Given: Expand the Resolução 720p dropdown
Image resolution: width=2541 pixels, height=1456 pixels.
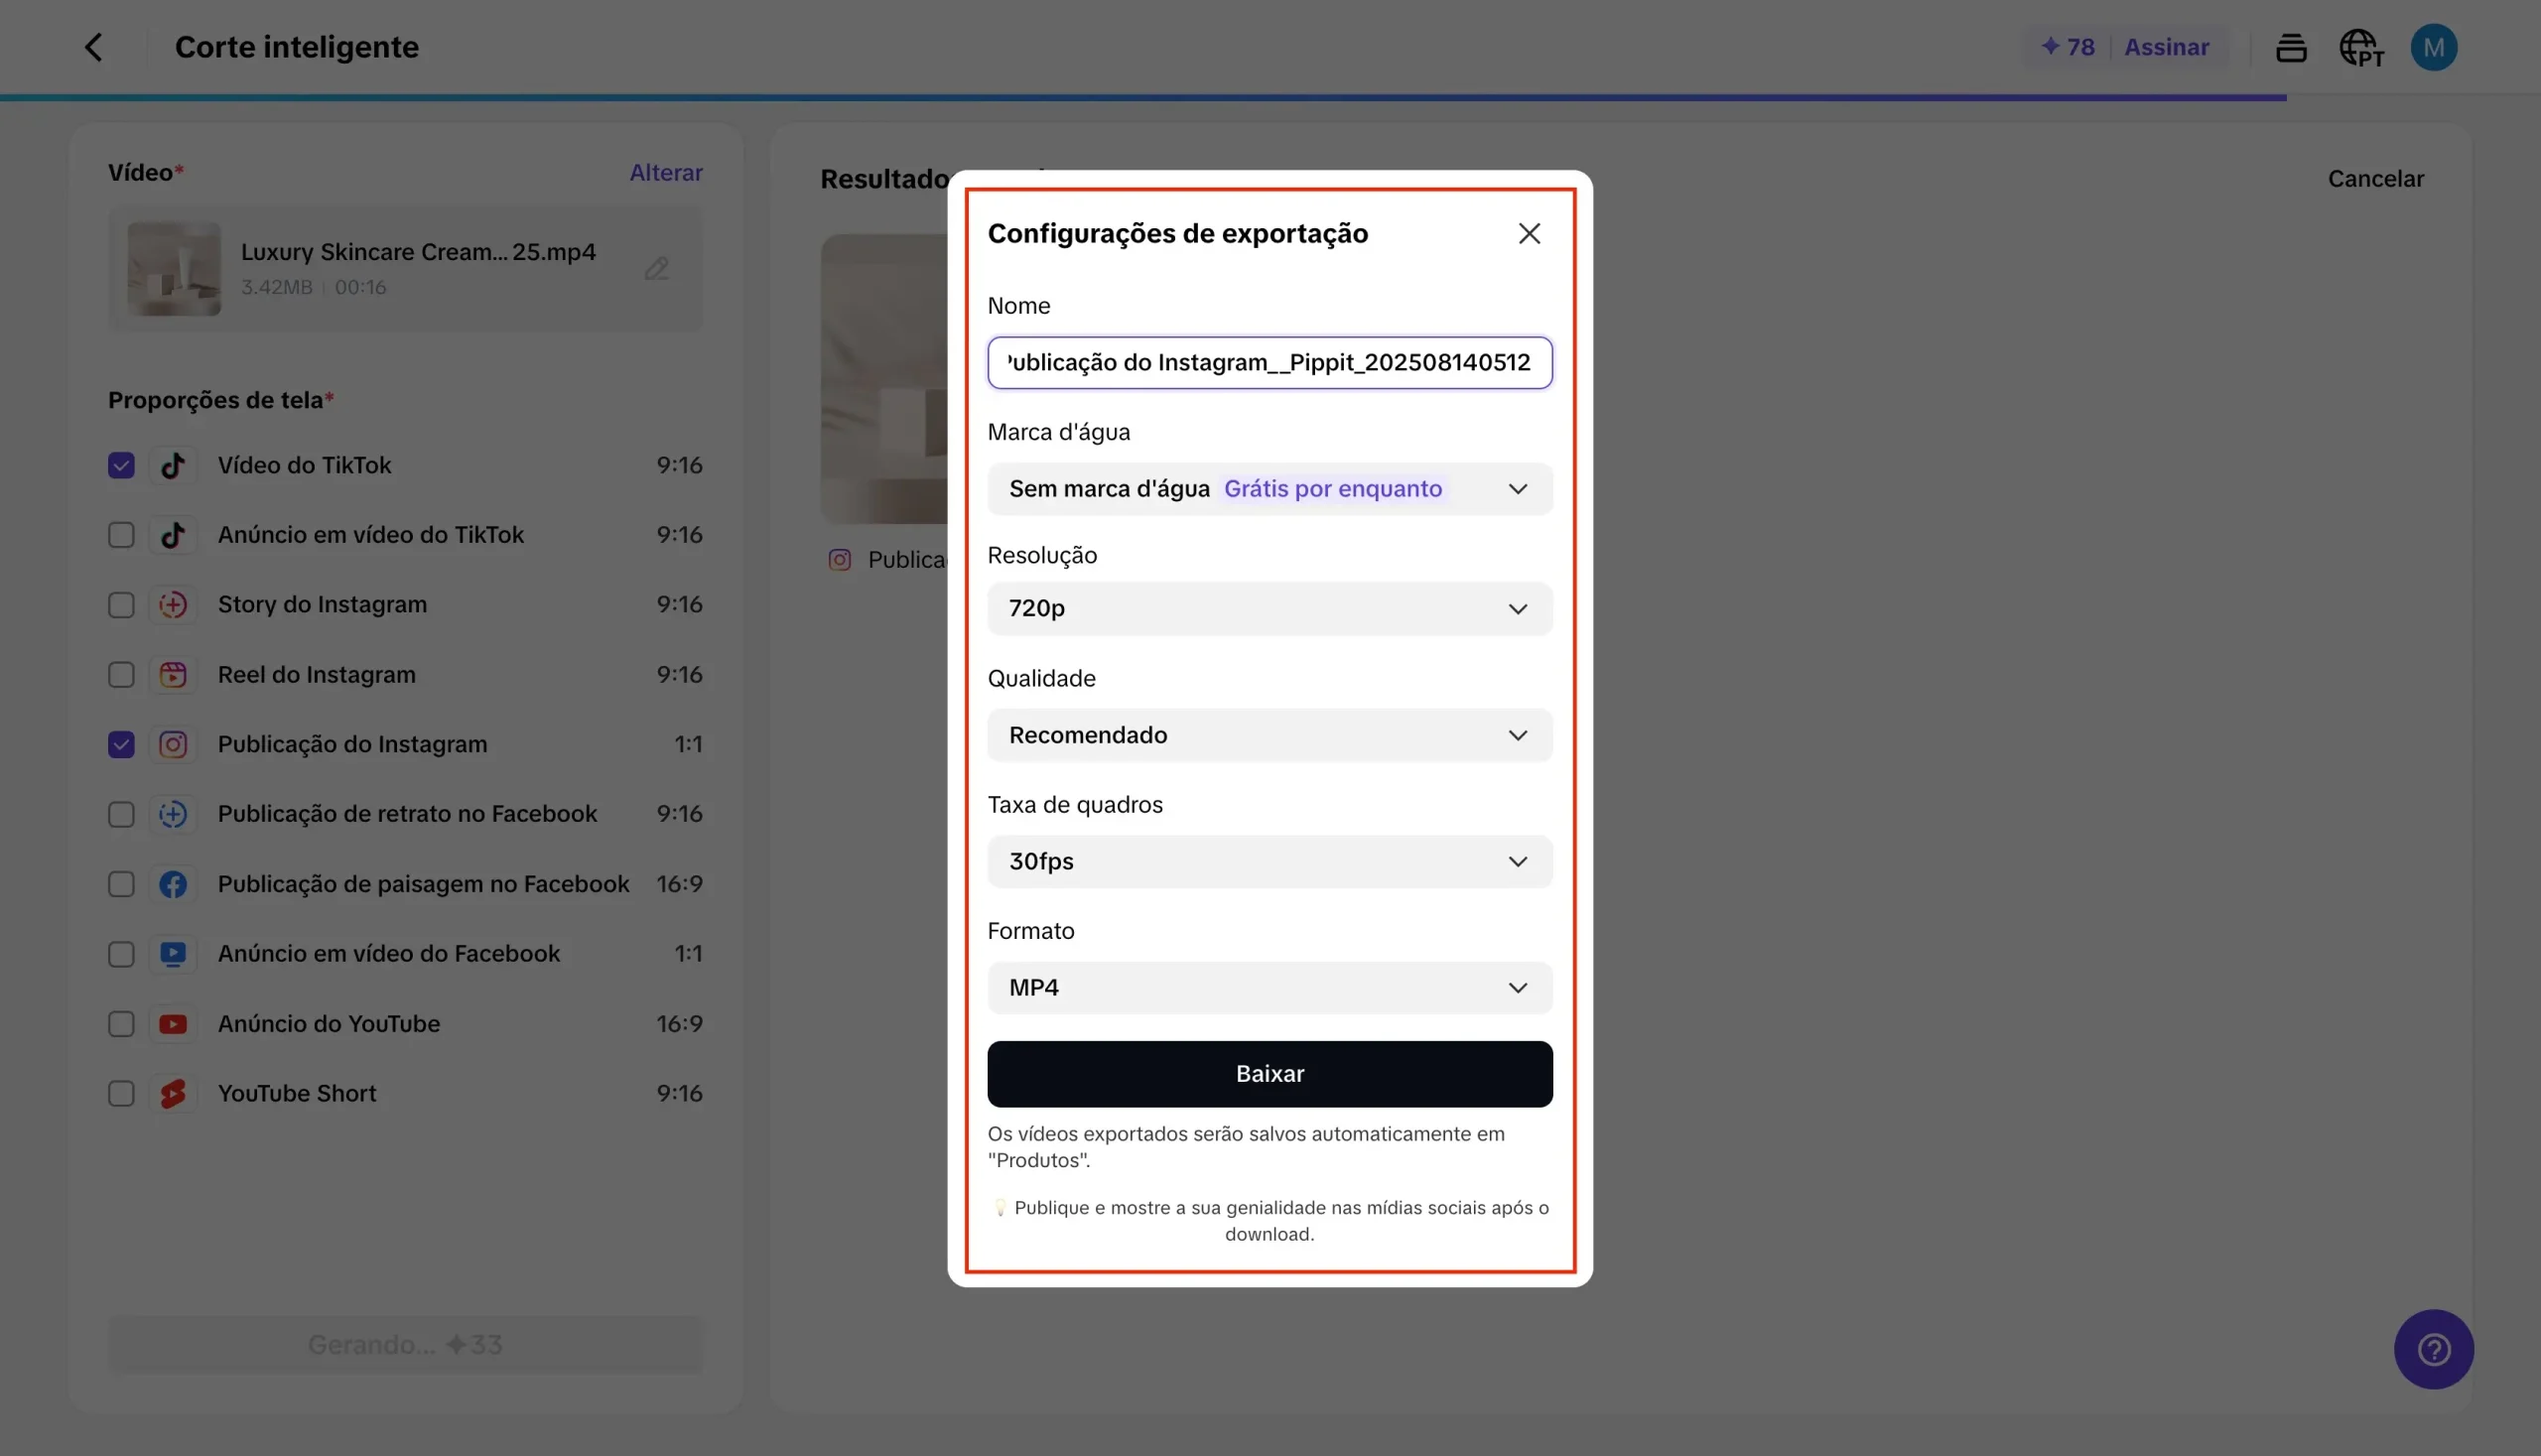Looking at the screenshot, I should pyautogui.click(x=1269, y=609).
